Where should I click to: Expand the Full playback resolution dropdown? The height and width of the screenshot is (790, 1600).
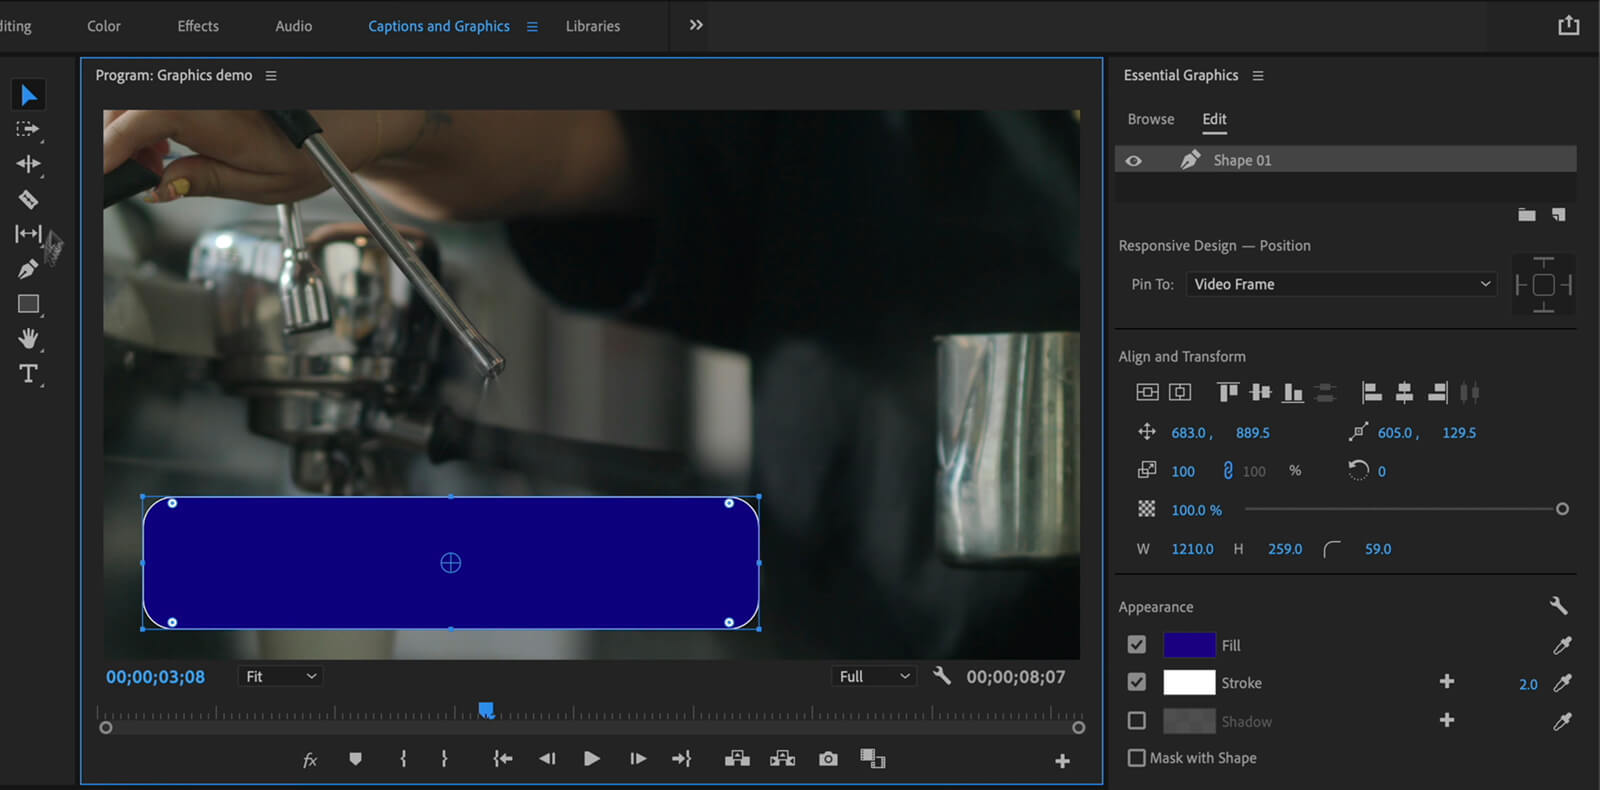[874, 677]
